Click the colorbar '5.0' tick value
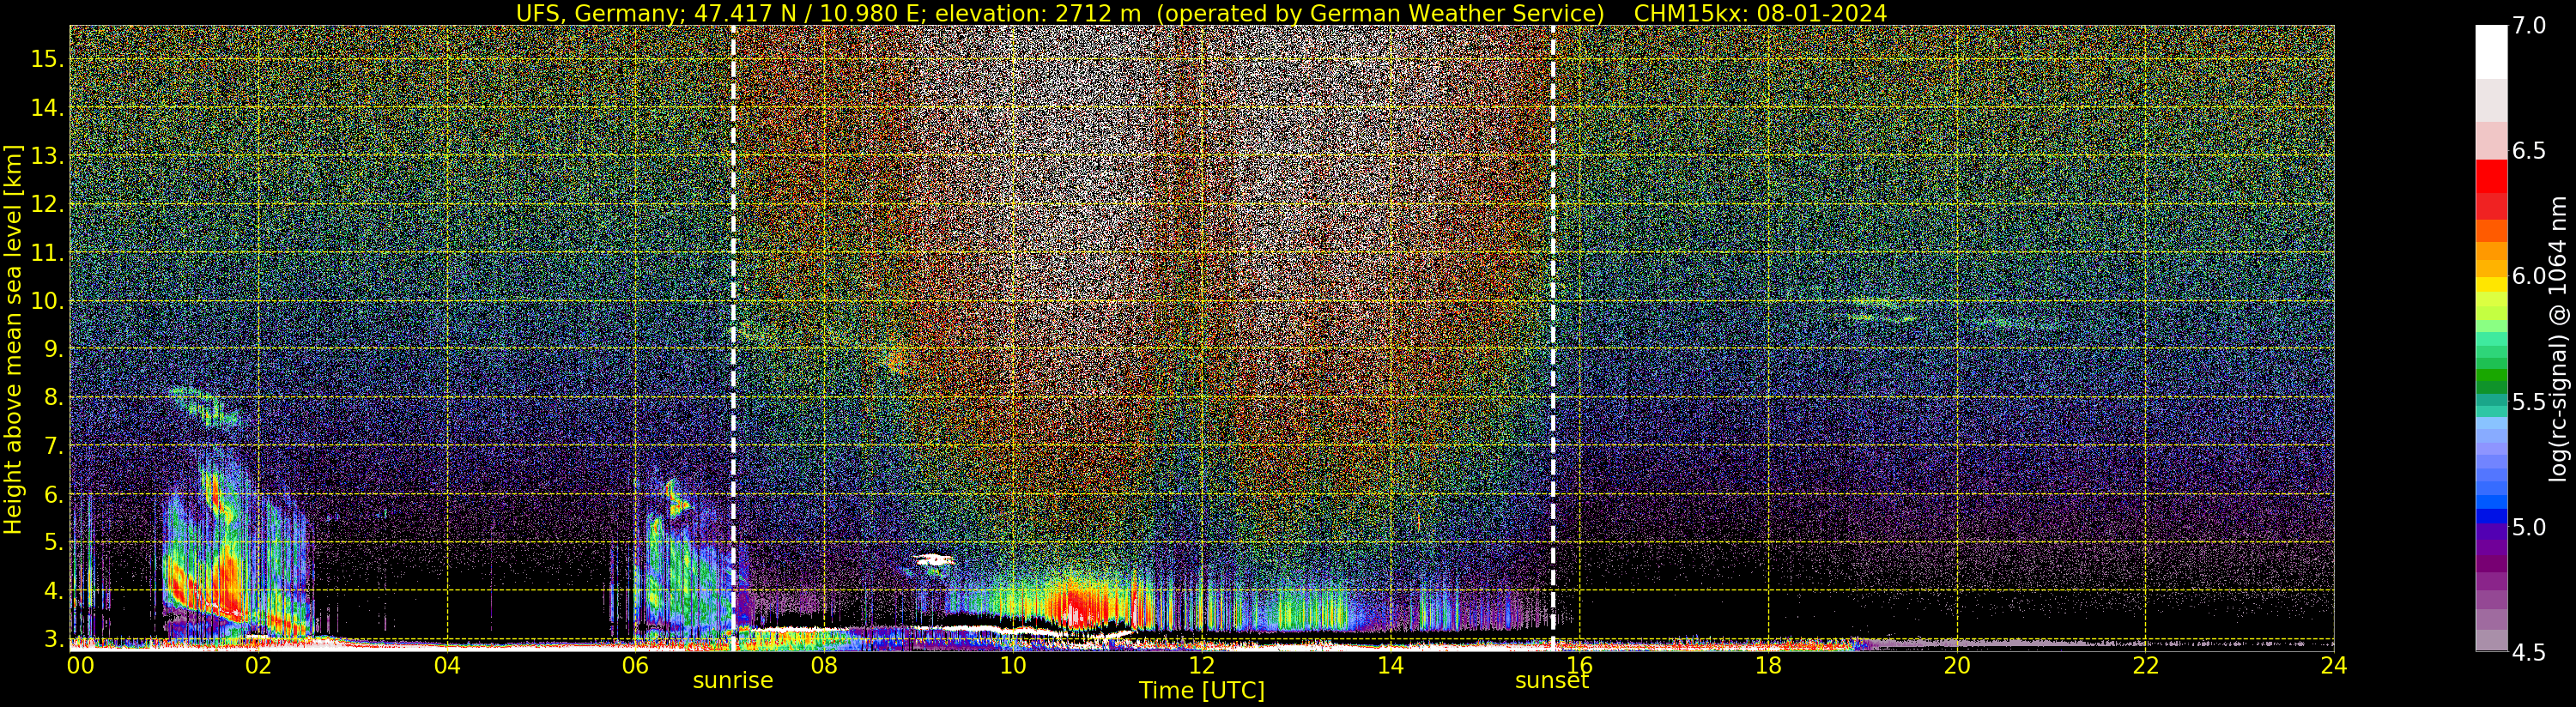 [x=2529, y=527]
